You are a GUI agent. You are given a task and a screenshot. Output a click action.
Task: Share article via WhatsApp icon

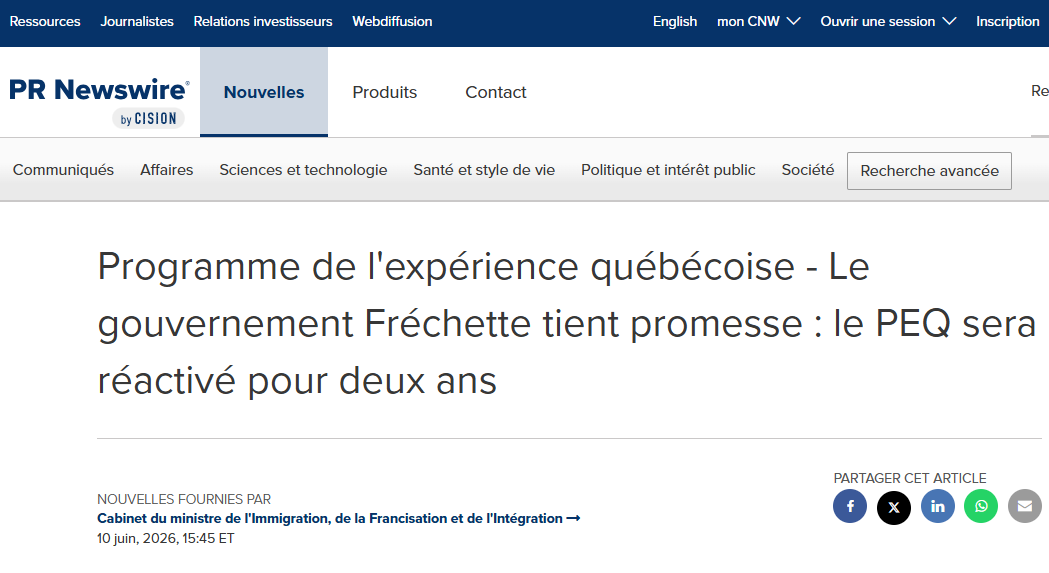click(981, 506)
